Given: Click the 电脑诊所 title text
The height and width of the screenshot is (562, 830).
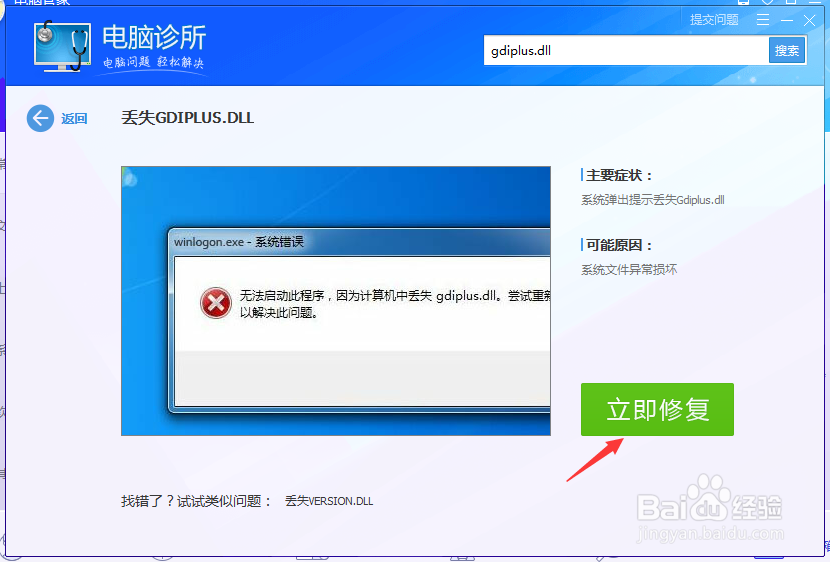Looking at the screenshot, I should coord(154,37).
